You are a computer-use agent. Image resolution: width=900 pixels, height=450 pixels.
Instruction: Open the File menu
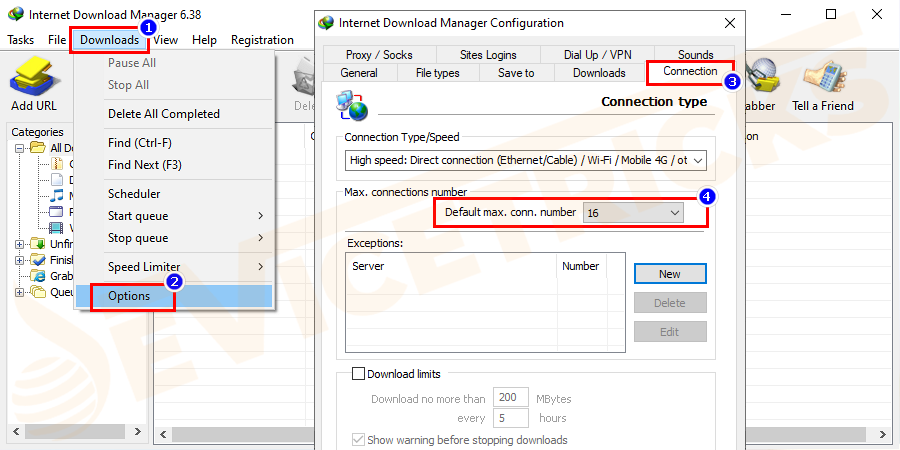click(57, 40)
